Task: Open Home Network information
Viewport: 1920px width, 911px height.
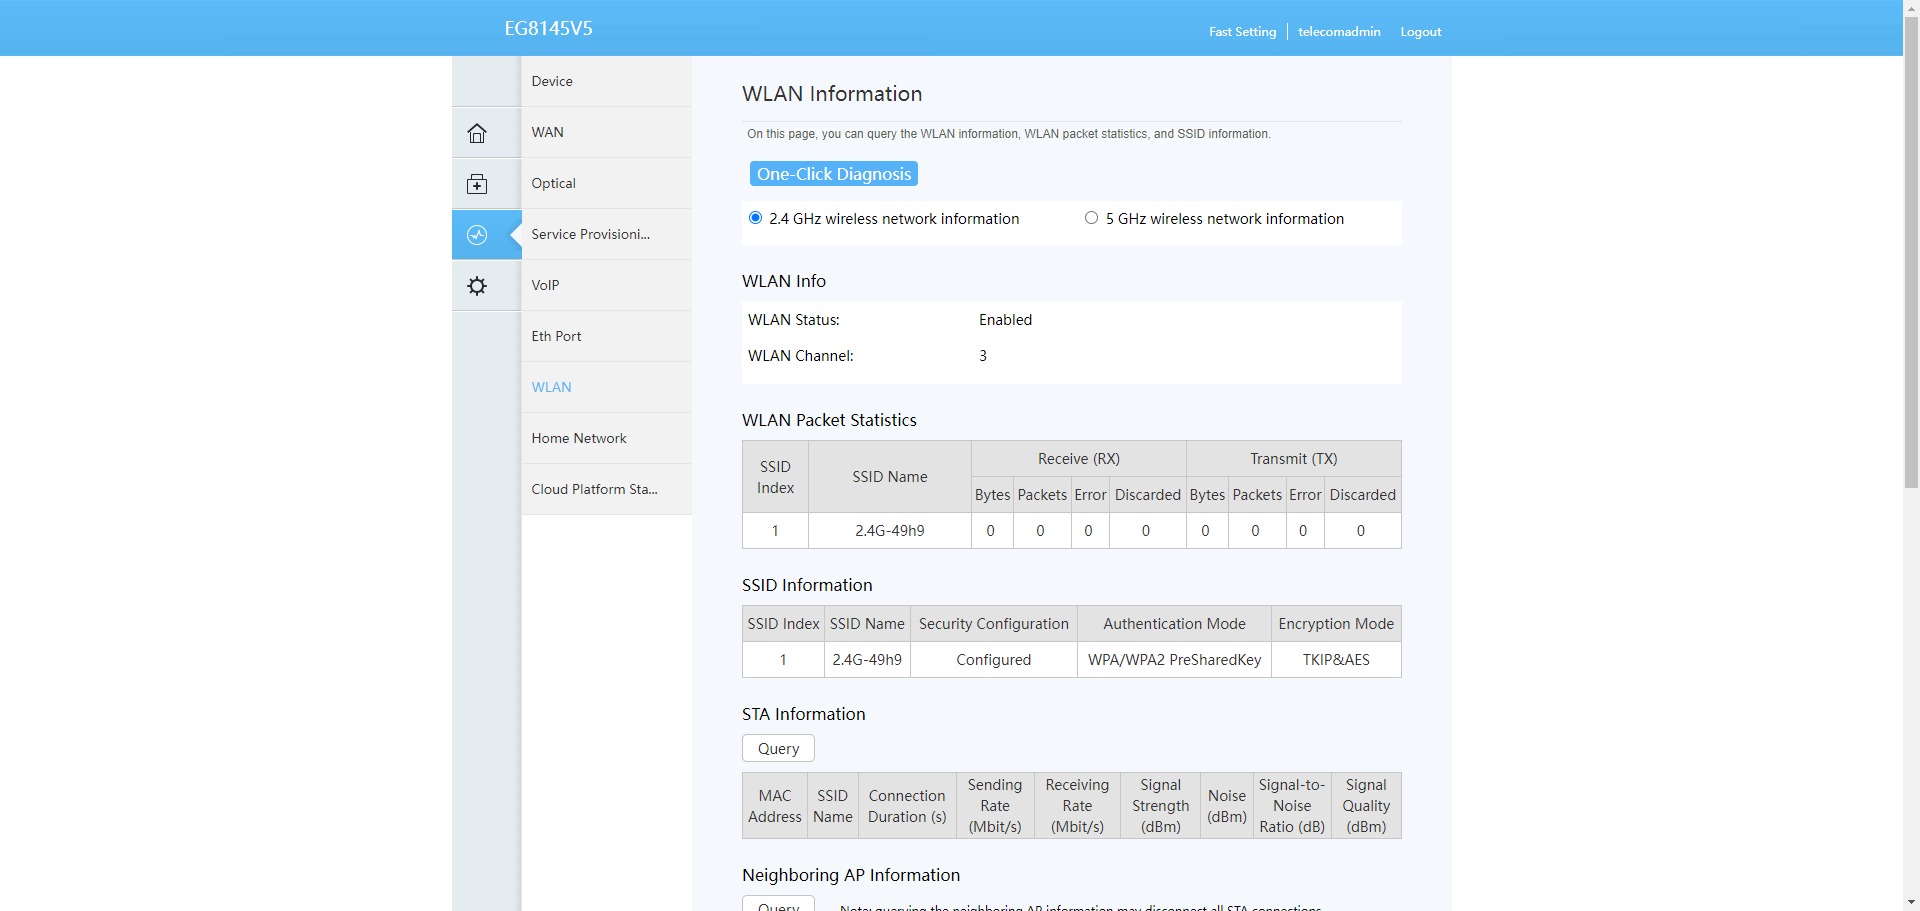Action: coord(579,438)
